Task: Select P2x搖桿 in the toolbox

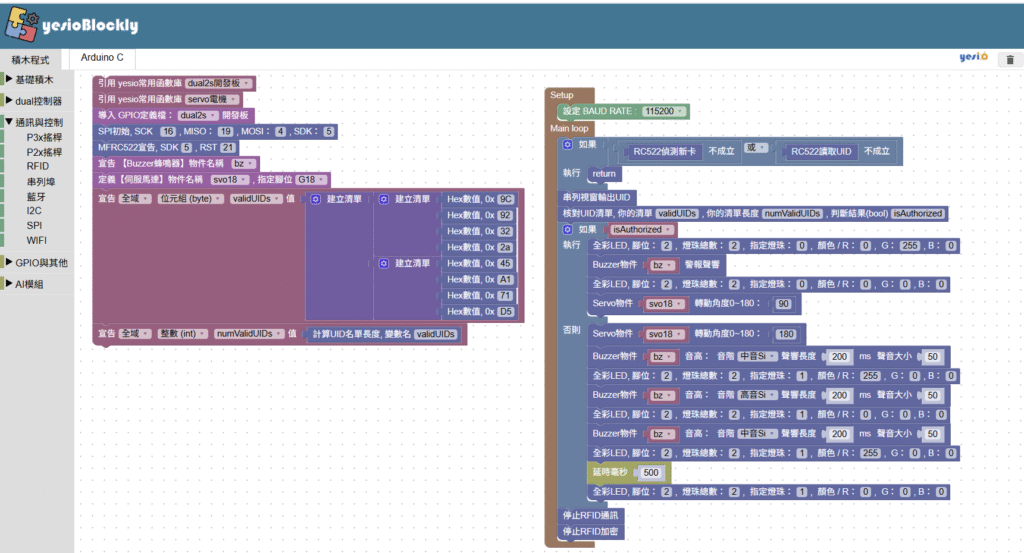Action: click(44, 151)
